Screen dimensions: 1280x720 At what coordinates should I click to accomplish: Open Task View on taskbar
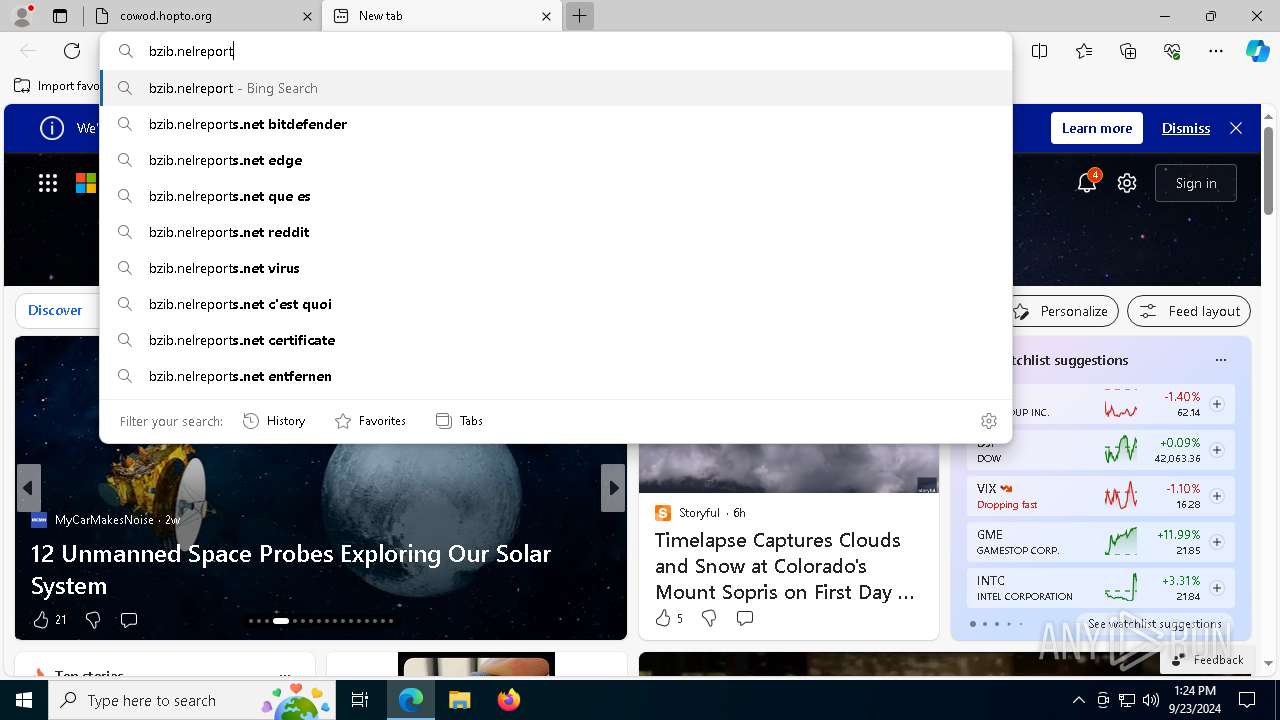(x=360, y=700)
